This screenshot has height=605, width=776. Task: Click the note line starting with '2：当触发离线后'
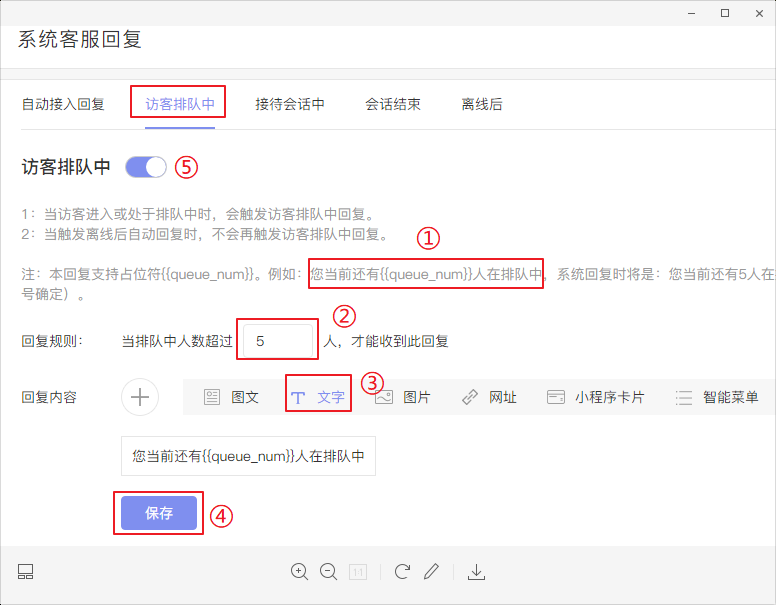coord(206,234)
